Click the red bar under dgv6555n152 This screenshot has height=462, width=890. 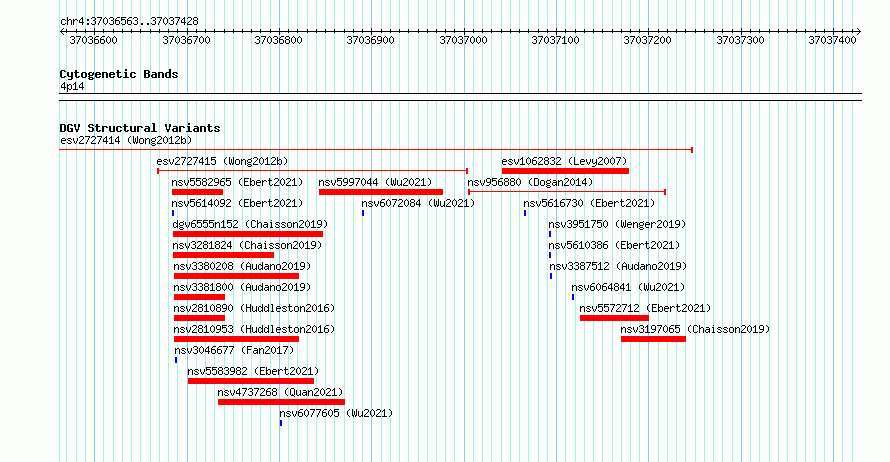click(x=248, y=234)
